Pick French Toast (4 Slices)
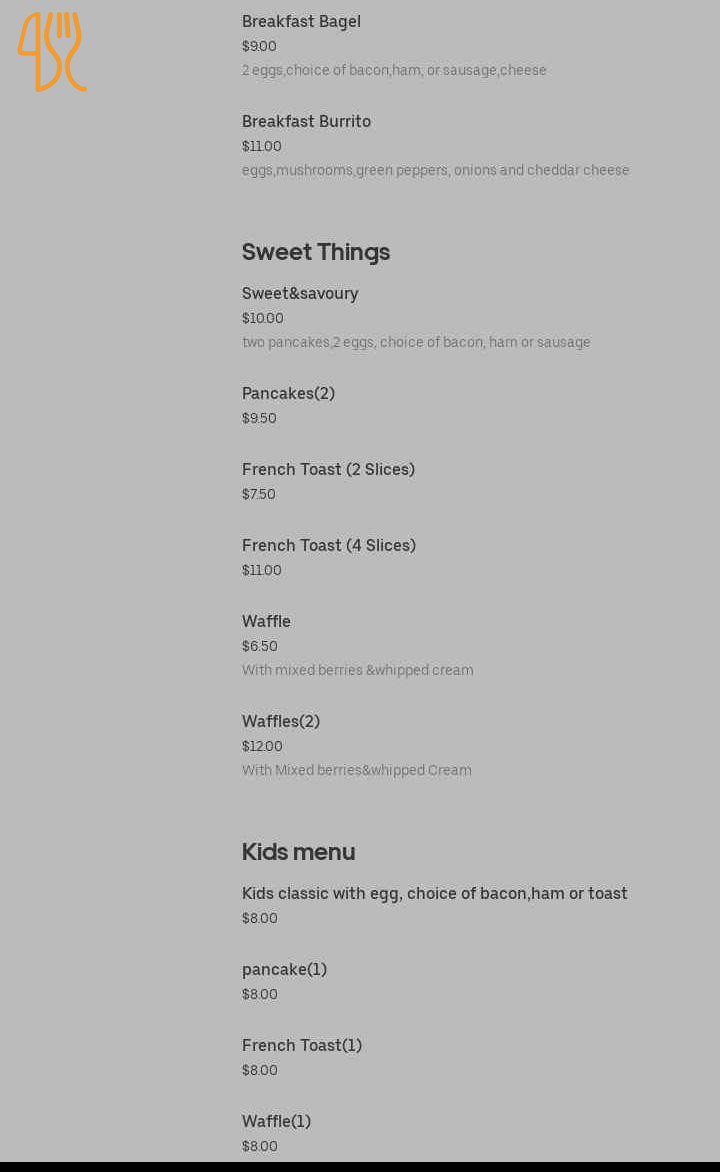720x1172 pixels. (x=329, y=545)
